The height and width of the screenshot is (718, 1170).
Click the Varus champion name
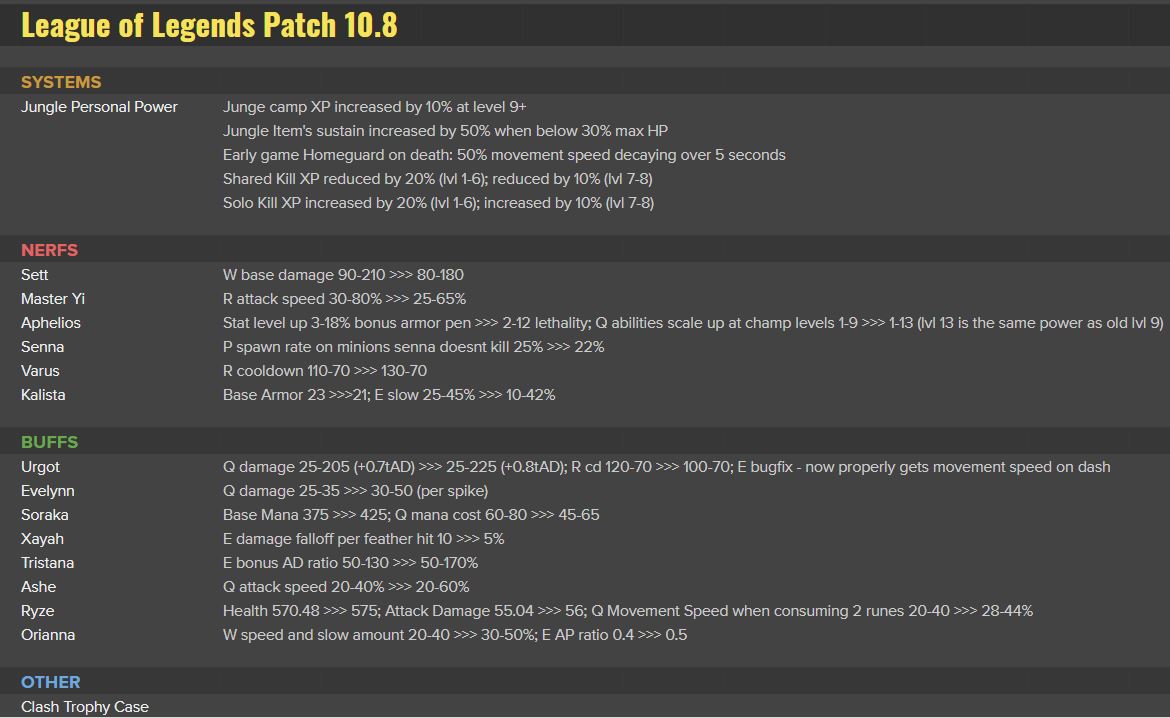[40, 370]
